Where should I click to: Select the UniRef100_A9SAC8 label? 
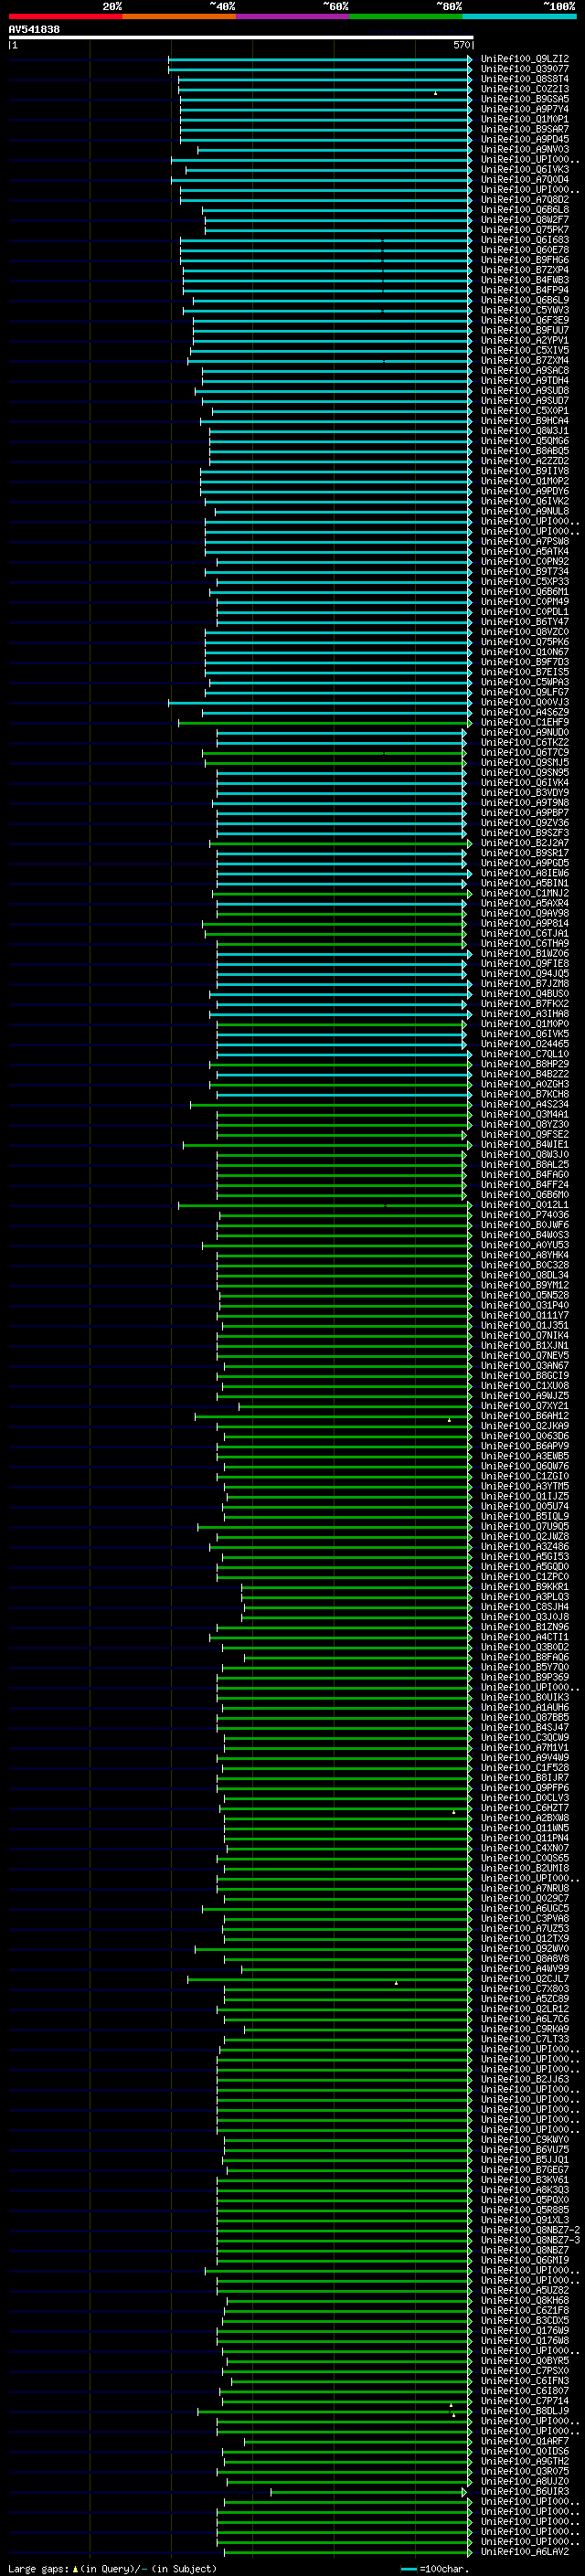[525, 371]
